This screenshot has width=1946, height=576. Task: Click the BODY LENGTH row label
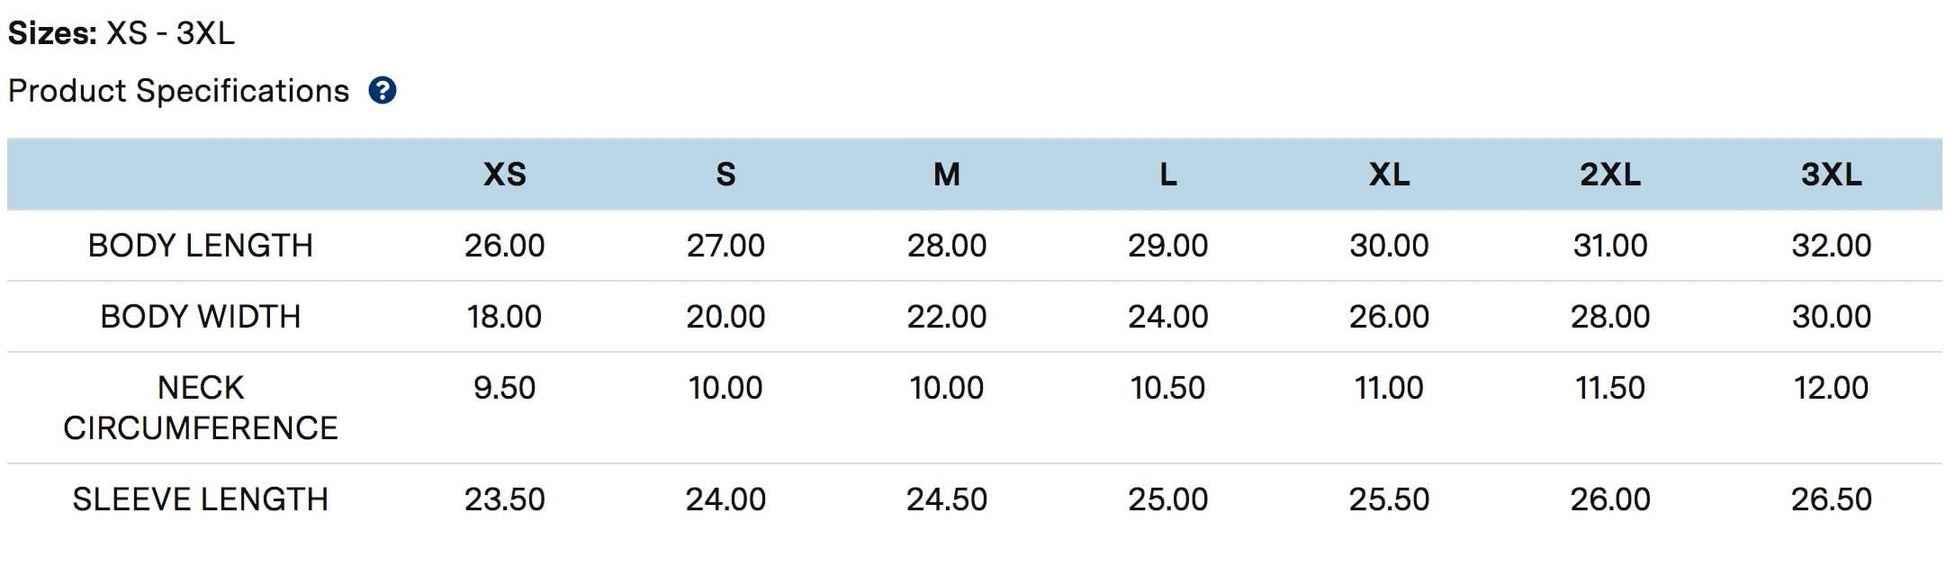tap(200, 245)
